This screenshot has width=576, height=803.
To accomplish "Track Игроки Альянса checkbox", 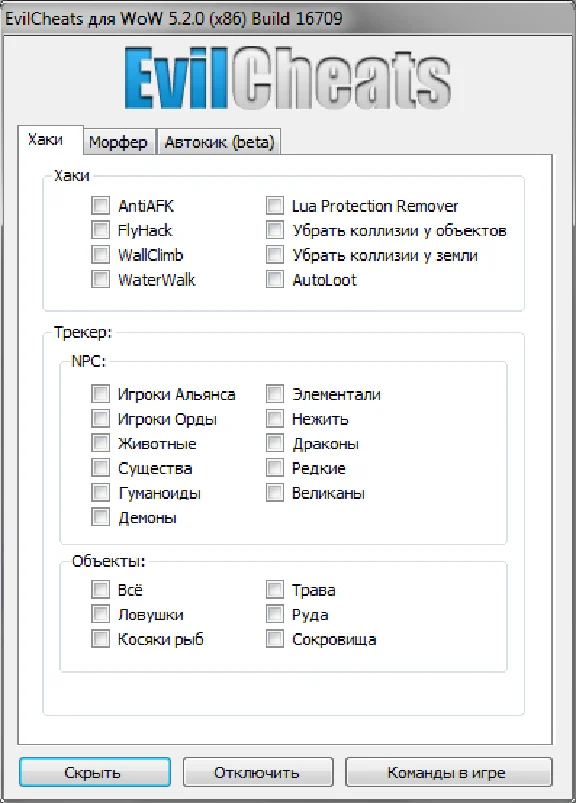I will pyautogui.click(x=100, y=394).
